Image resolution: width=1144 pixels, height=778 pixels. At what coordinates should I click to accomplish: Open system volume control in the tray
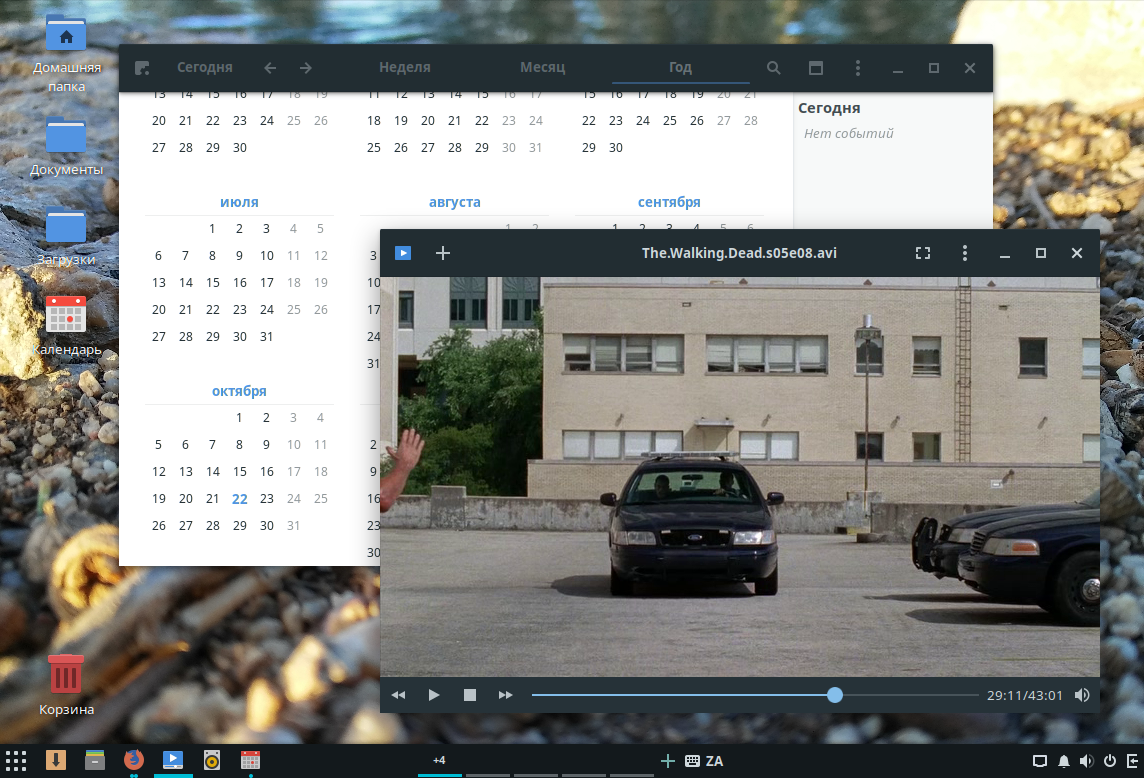pos(1086,761)
